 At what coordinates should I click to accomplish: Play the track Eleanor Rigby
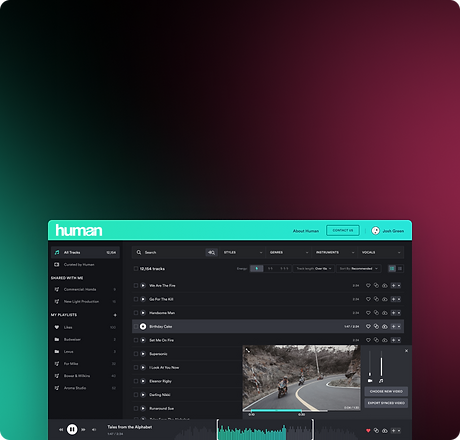coord(143,381)
